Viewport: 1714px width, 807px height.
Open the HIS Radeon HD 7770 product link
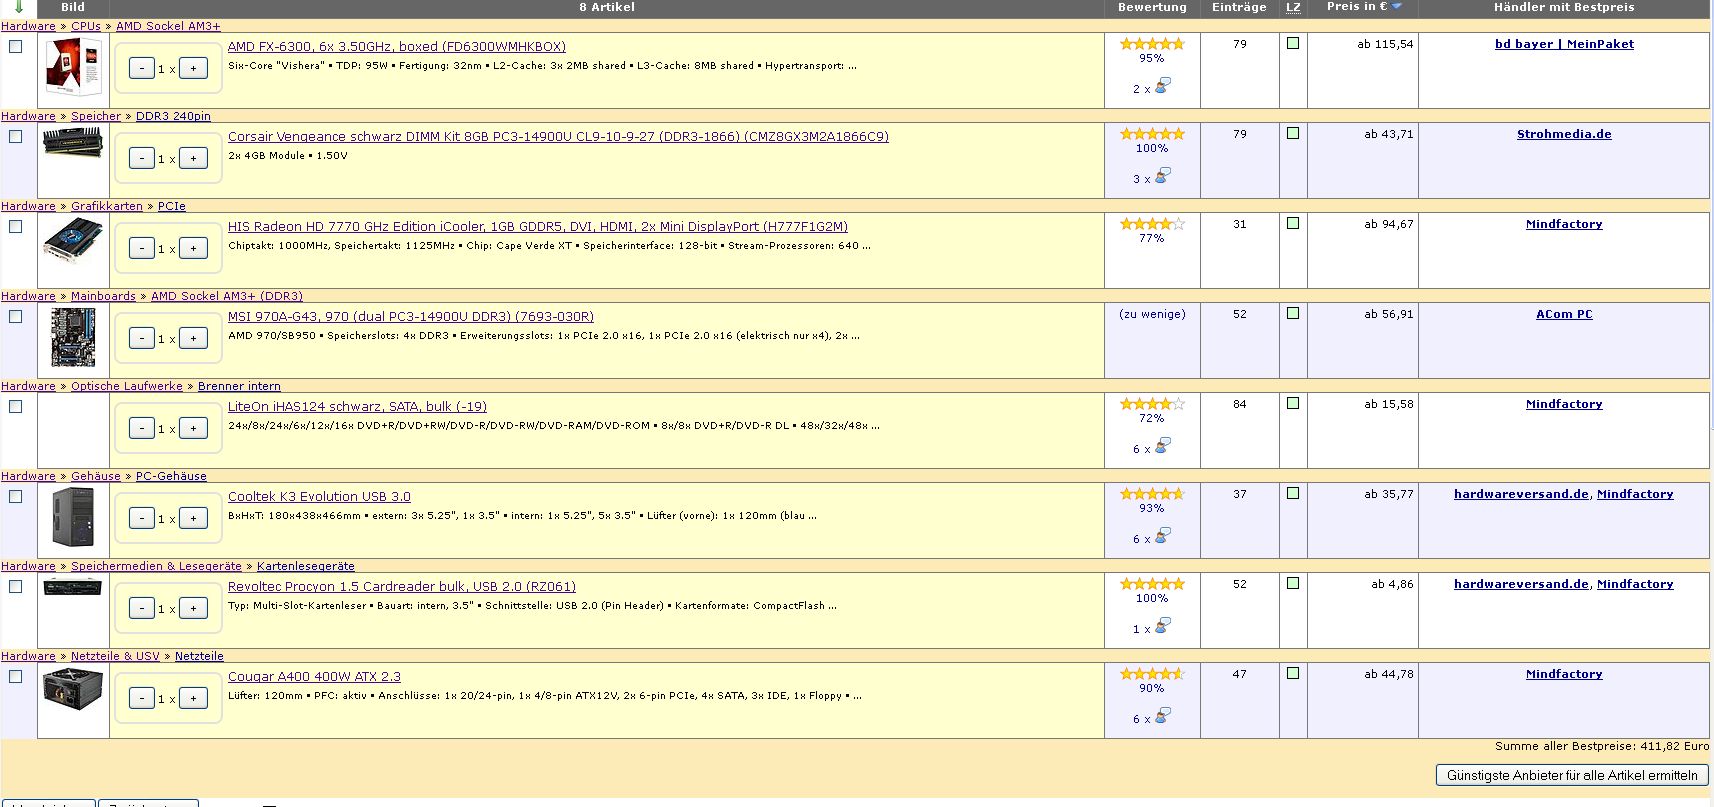pyautogui.click(x=538, y=227)
